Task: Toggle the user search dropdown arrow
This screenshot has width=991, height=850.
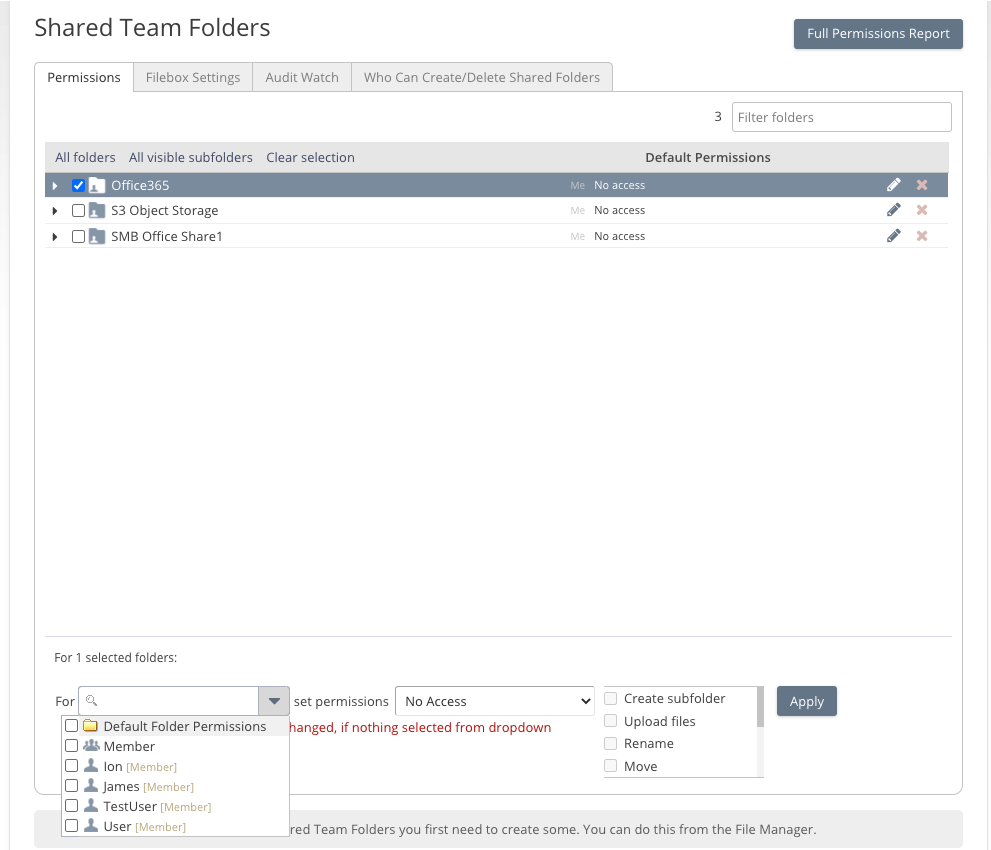Action: [x=274, y=701]
